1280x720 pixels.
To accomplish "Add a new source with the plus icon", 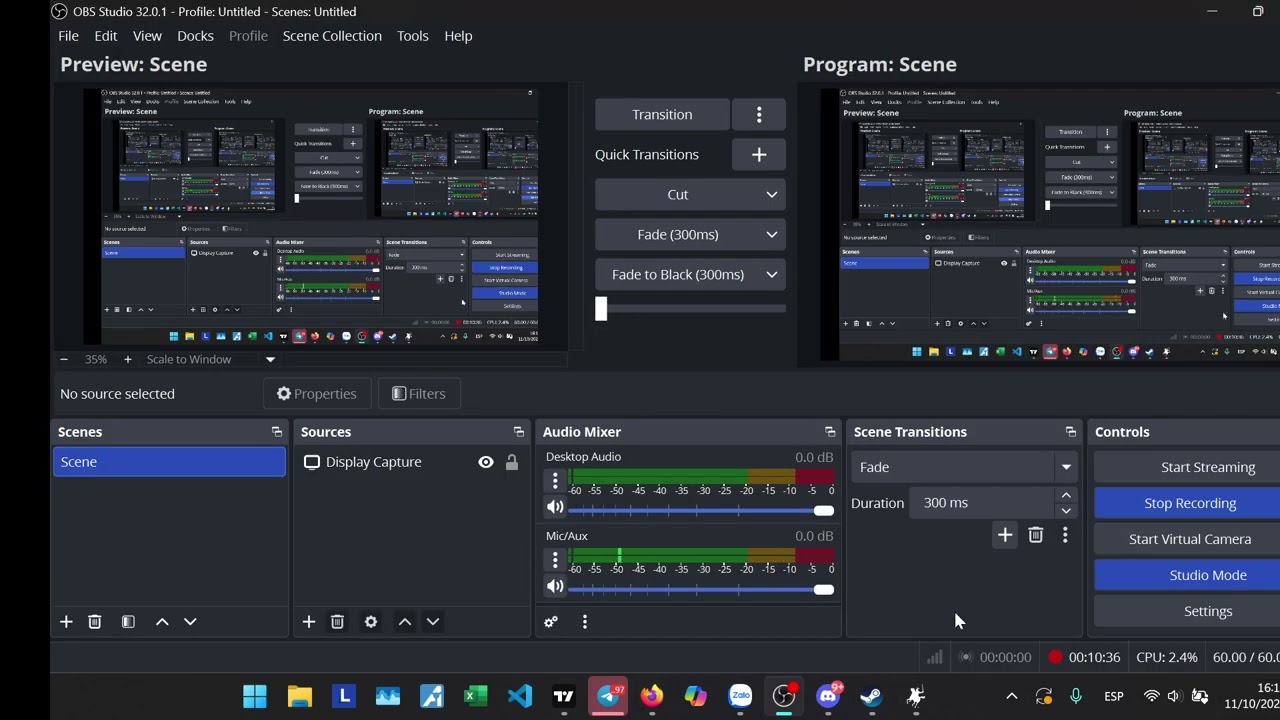I will (309, 622).
